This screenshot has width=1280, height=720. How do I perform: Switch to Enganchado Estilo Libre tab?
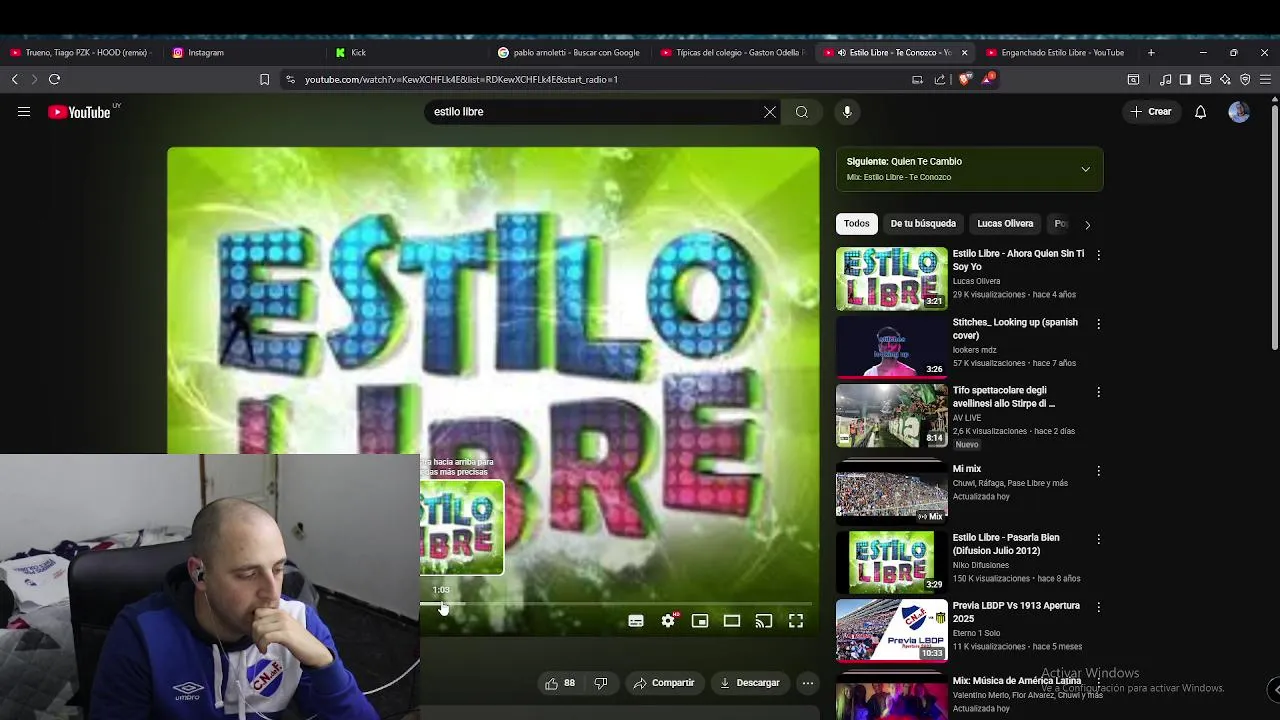(1055, 53)
